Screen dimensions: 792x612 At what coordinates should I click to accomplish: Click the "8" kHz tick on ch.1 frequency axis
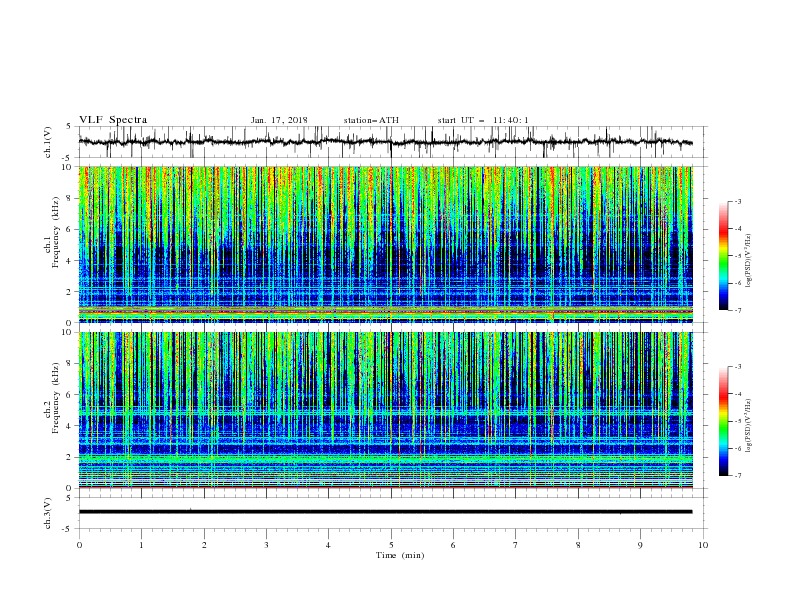click(69, 198)
